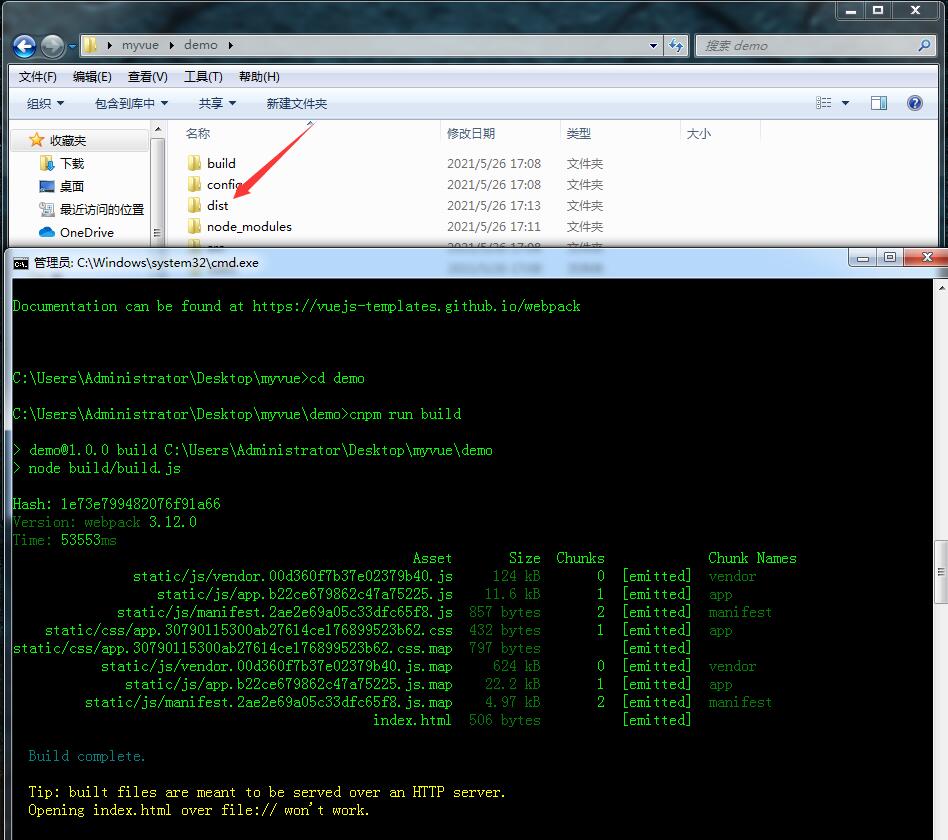Click the 收藏夹 star icon
Image resolution: width=948 pixels, height=840 pixels.
tap(36, 140)
